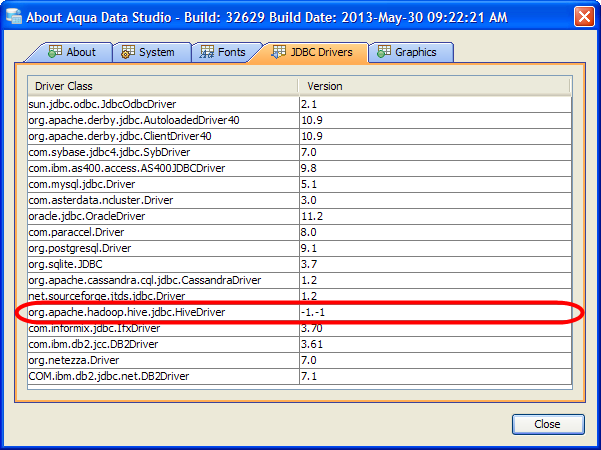Open the Graphics tab
Viewport: 601px width, 450px height.
coord(411,52)
